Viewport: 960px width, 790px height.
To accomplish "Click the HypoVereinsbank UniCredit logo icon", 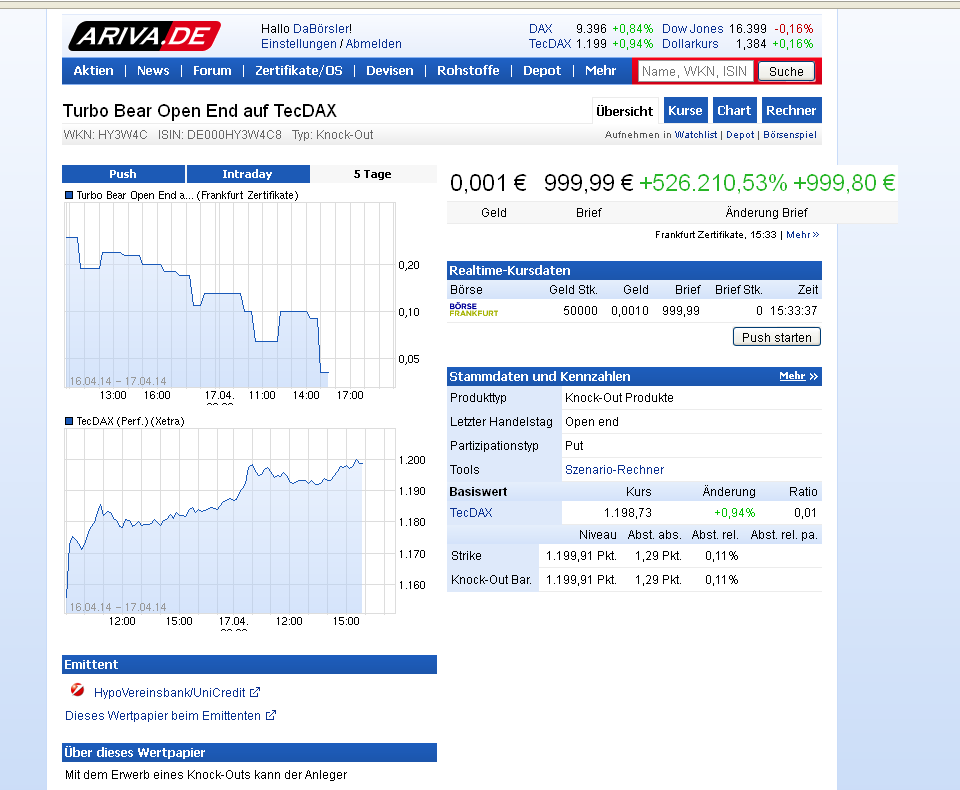I will pos(77,690).
